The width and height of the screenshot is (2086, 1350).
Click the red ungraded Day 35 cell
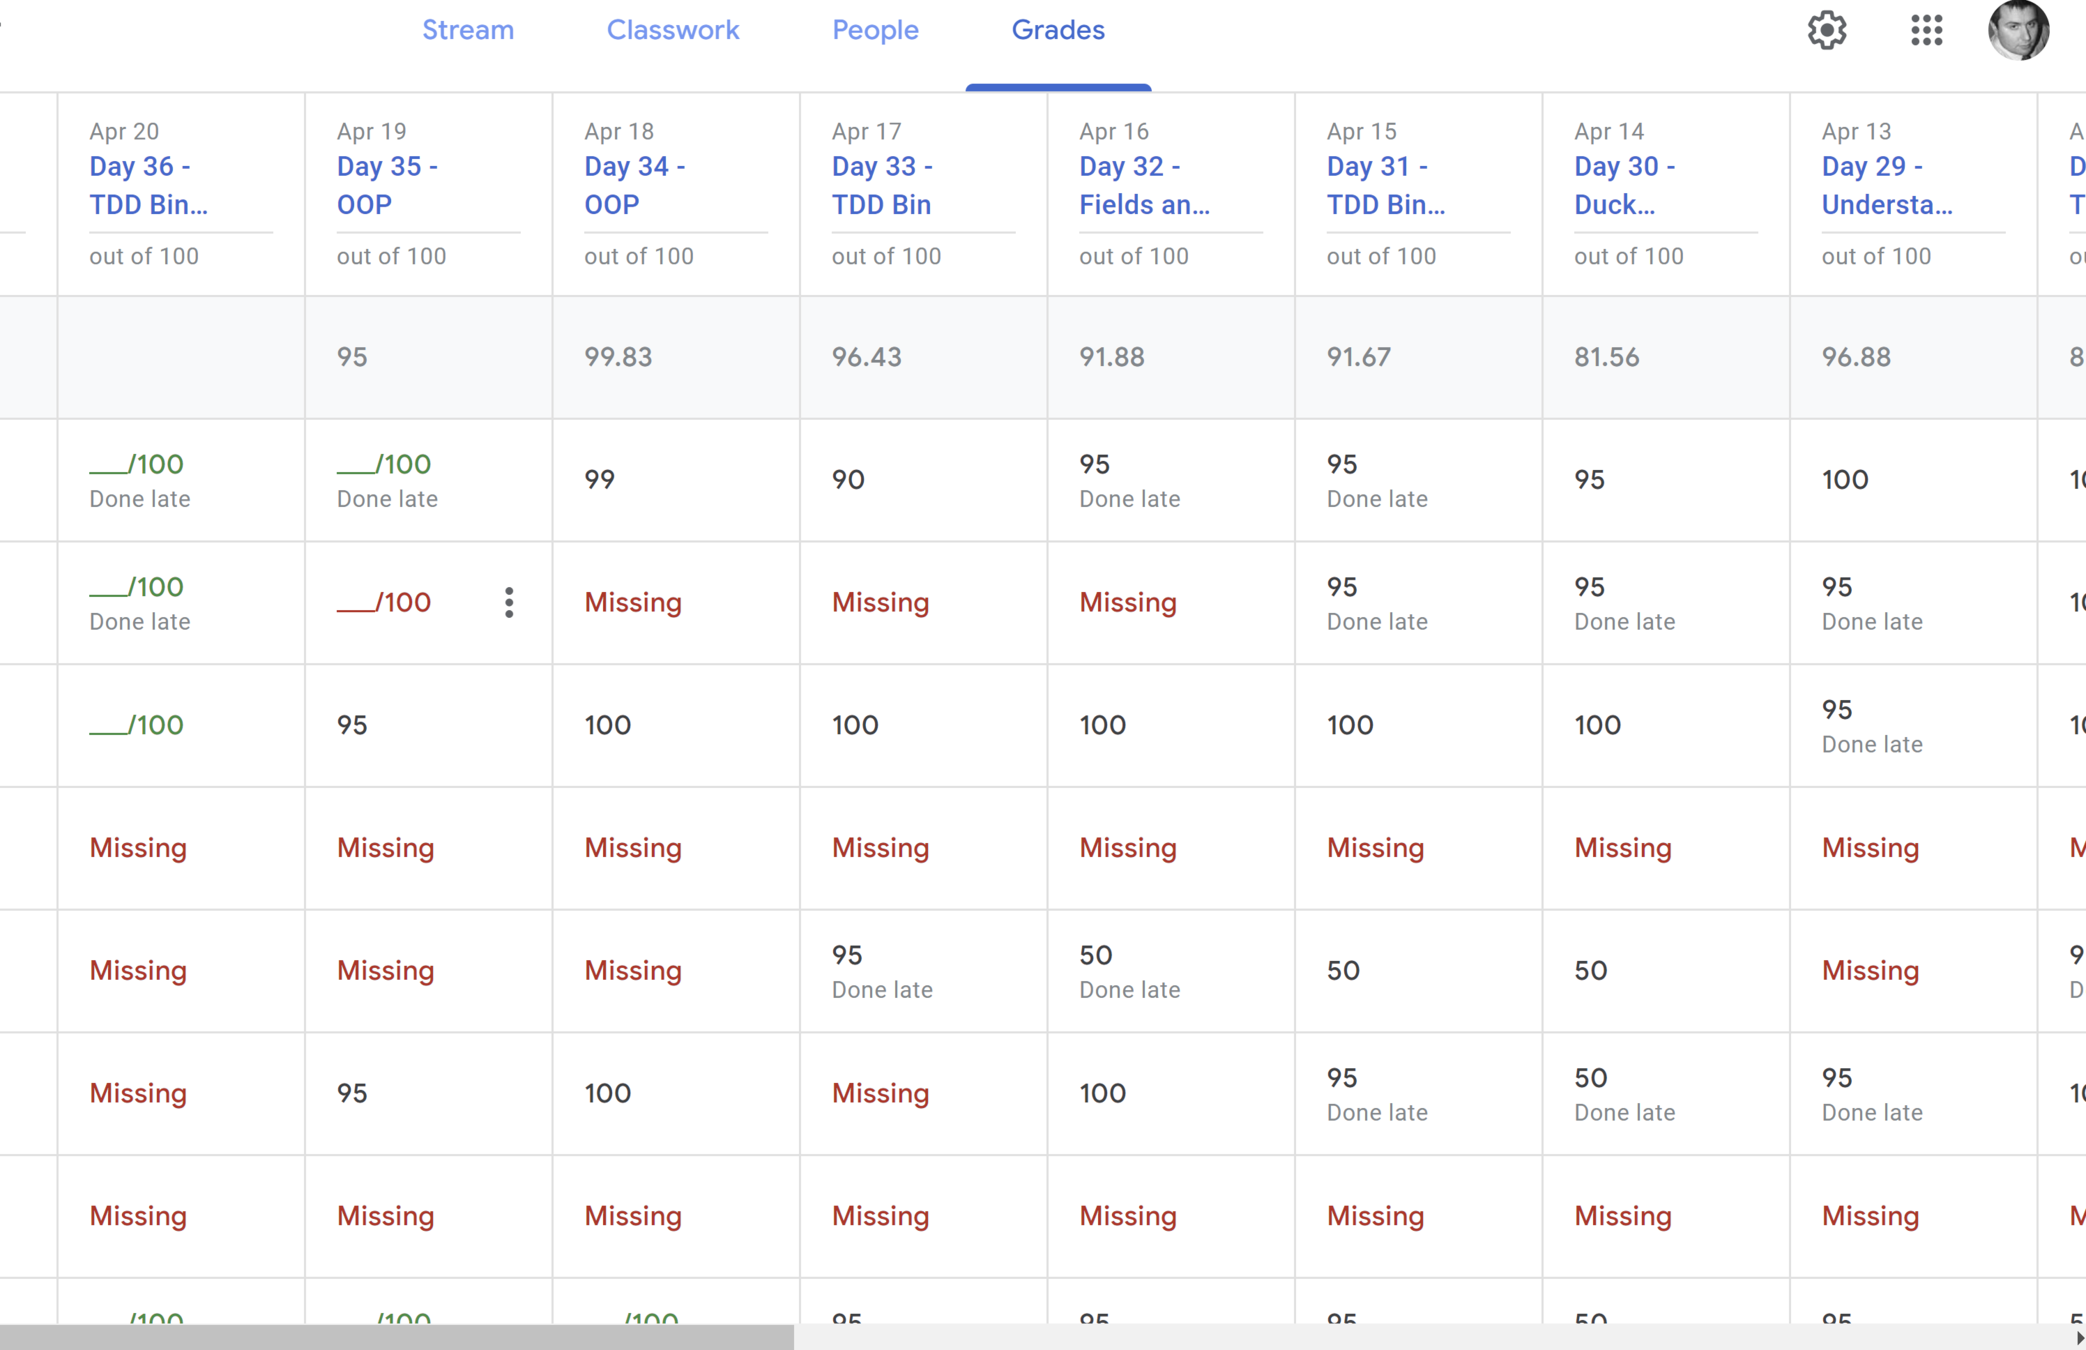[x=384, y=602]
